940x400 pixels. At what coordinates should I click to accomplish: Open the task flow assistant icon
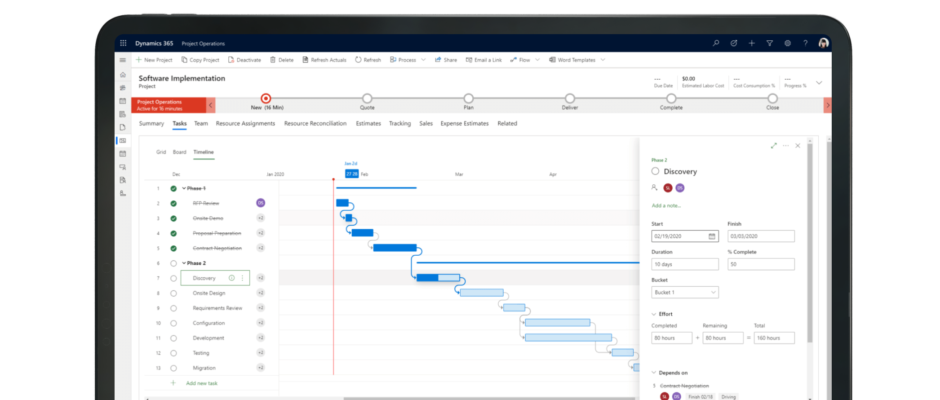[734, 43]
